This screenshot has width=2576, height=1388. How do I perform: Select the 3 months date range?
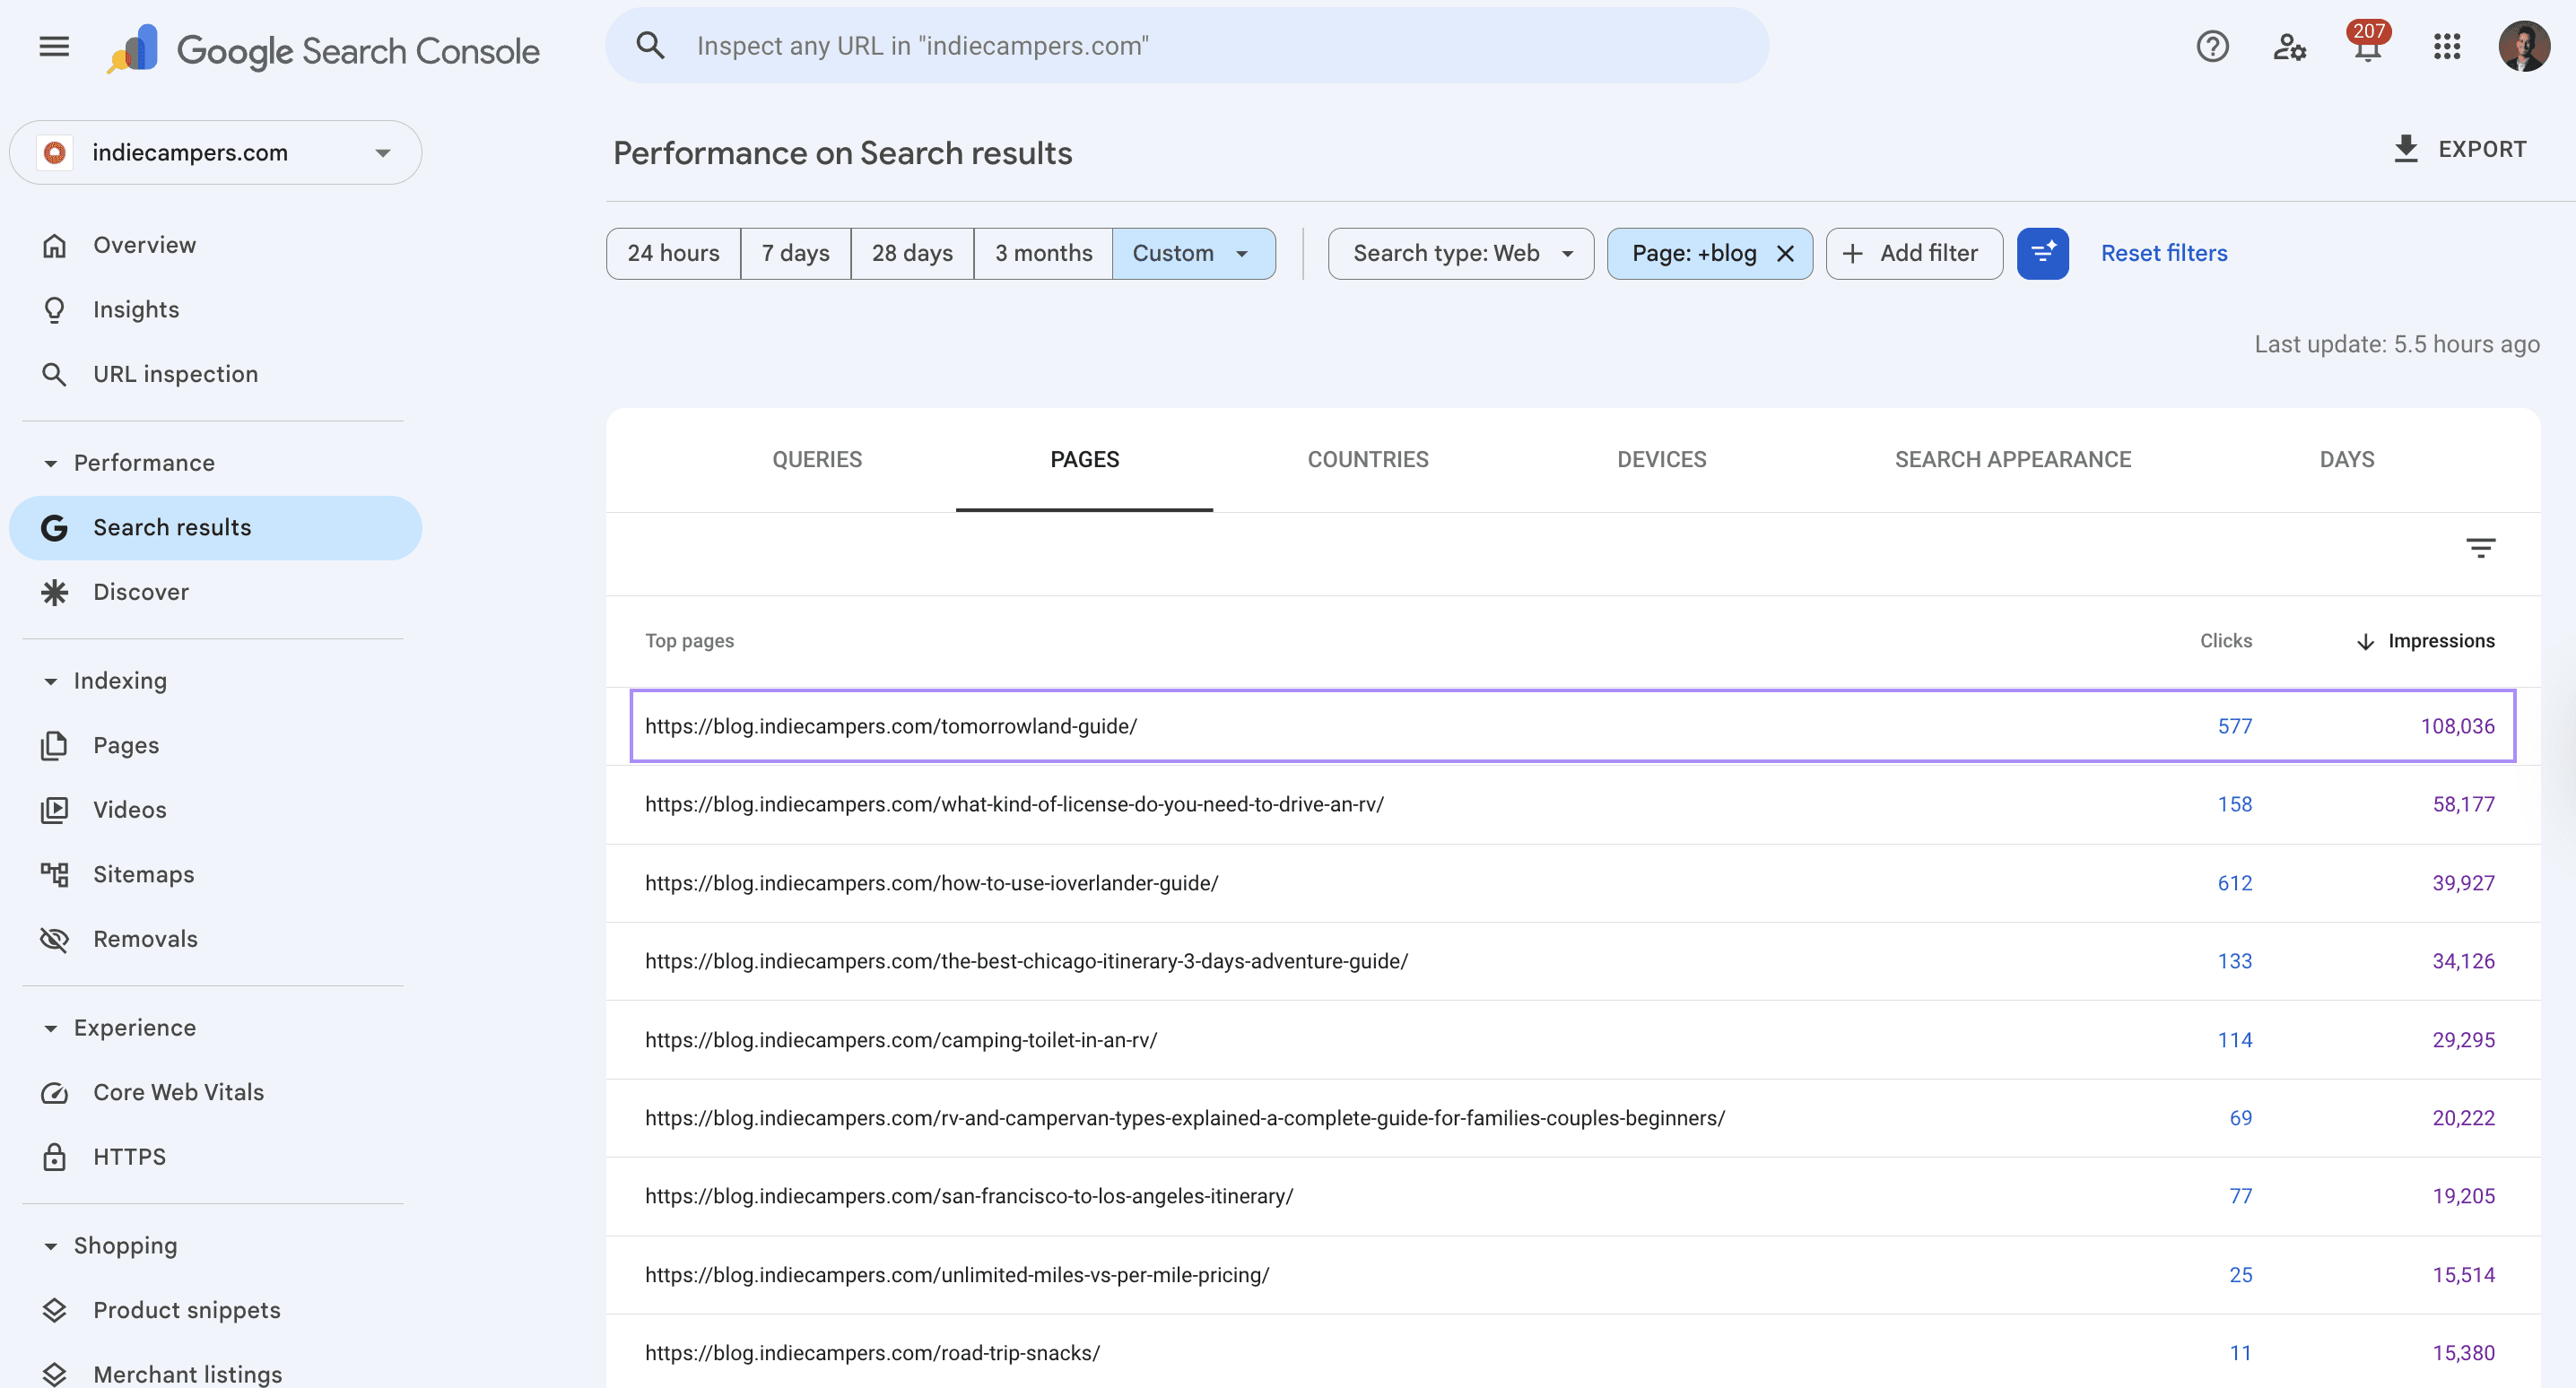tap(1043, 253)
